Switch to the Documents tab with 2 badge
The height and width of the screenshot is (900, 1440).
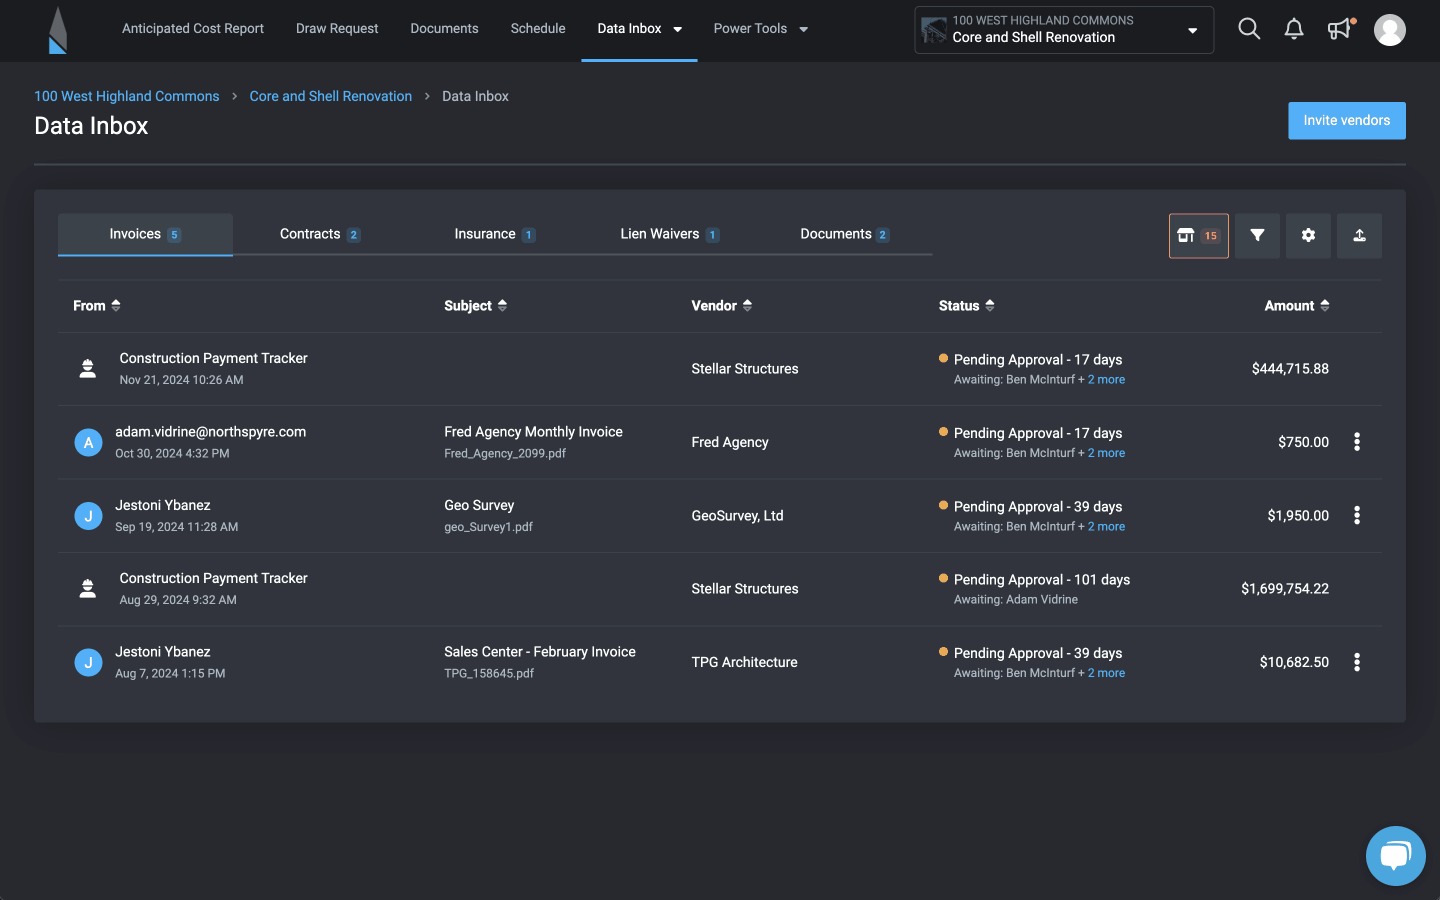tap(845, 234)
